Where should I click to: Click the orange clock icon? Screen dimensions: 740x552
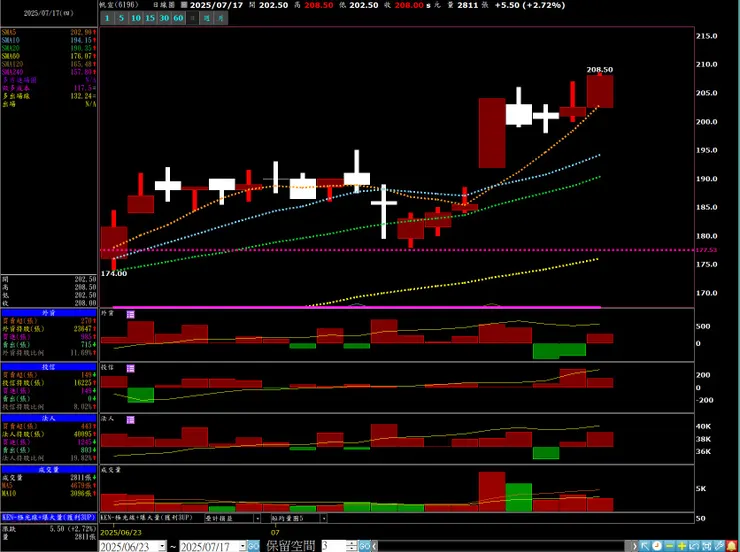point(657,546)
